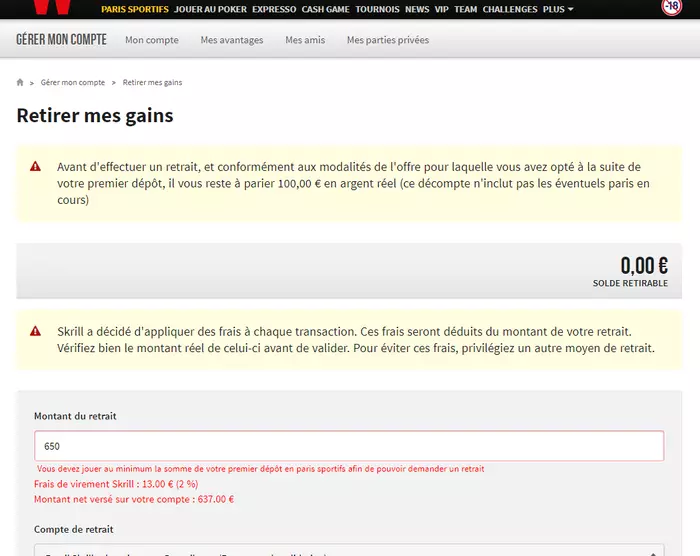The width and height of the screenshot is (700, 556).
Task: Open the Tournois page
Action: [x=377, y=9]
